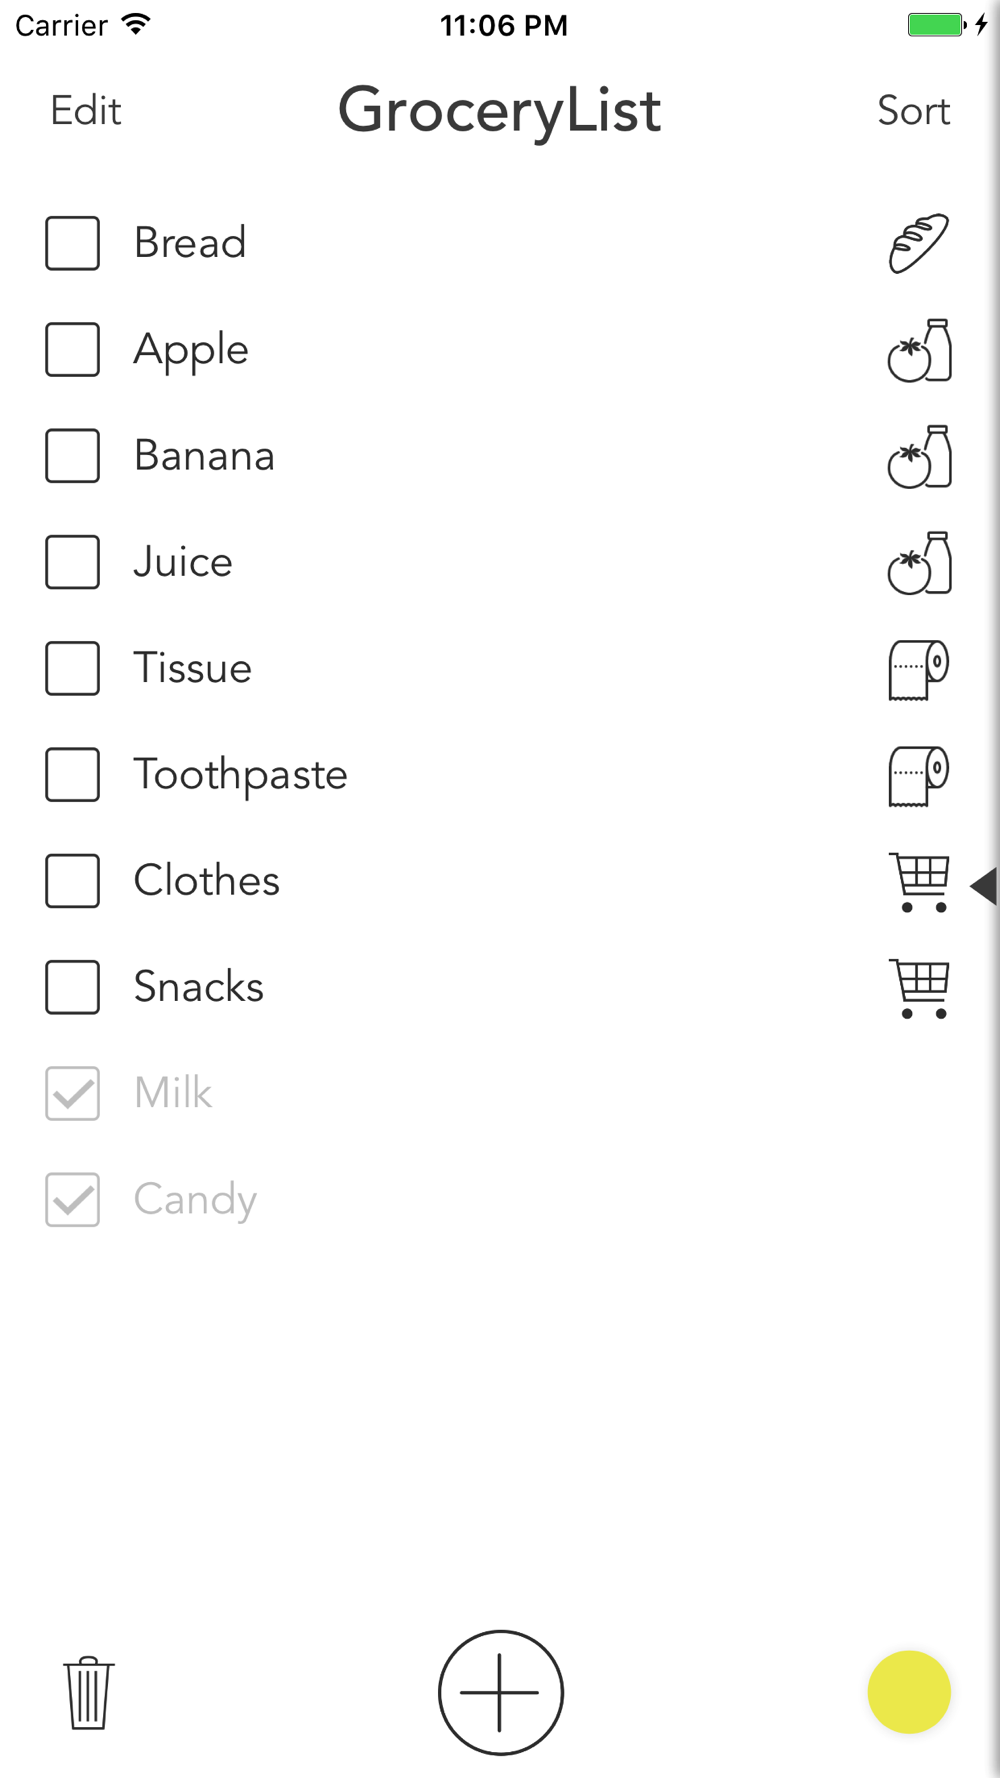Uncheck the Milk checkbox
This screenshot has height=1778, width=1000.
72,1093
